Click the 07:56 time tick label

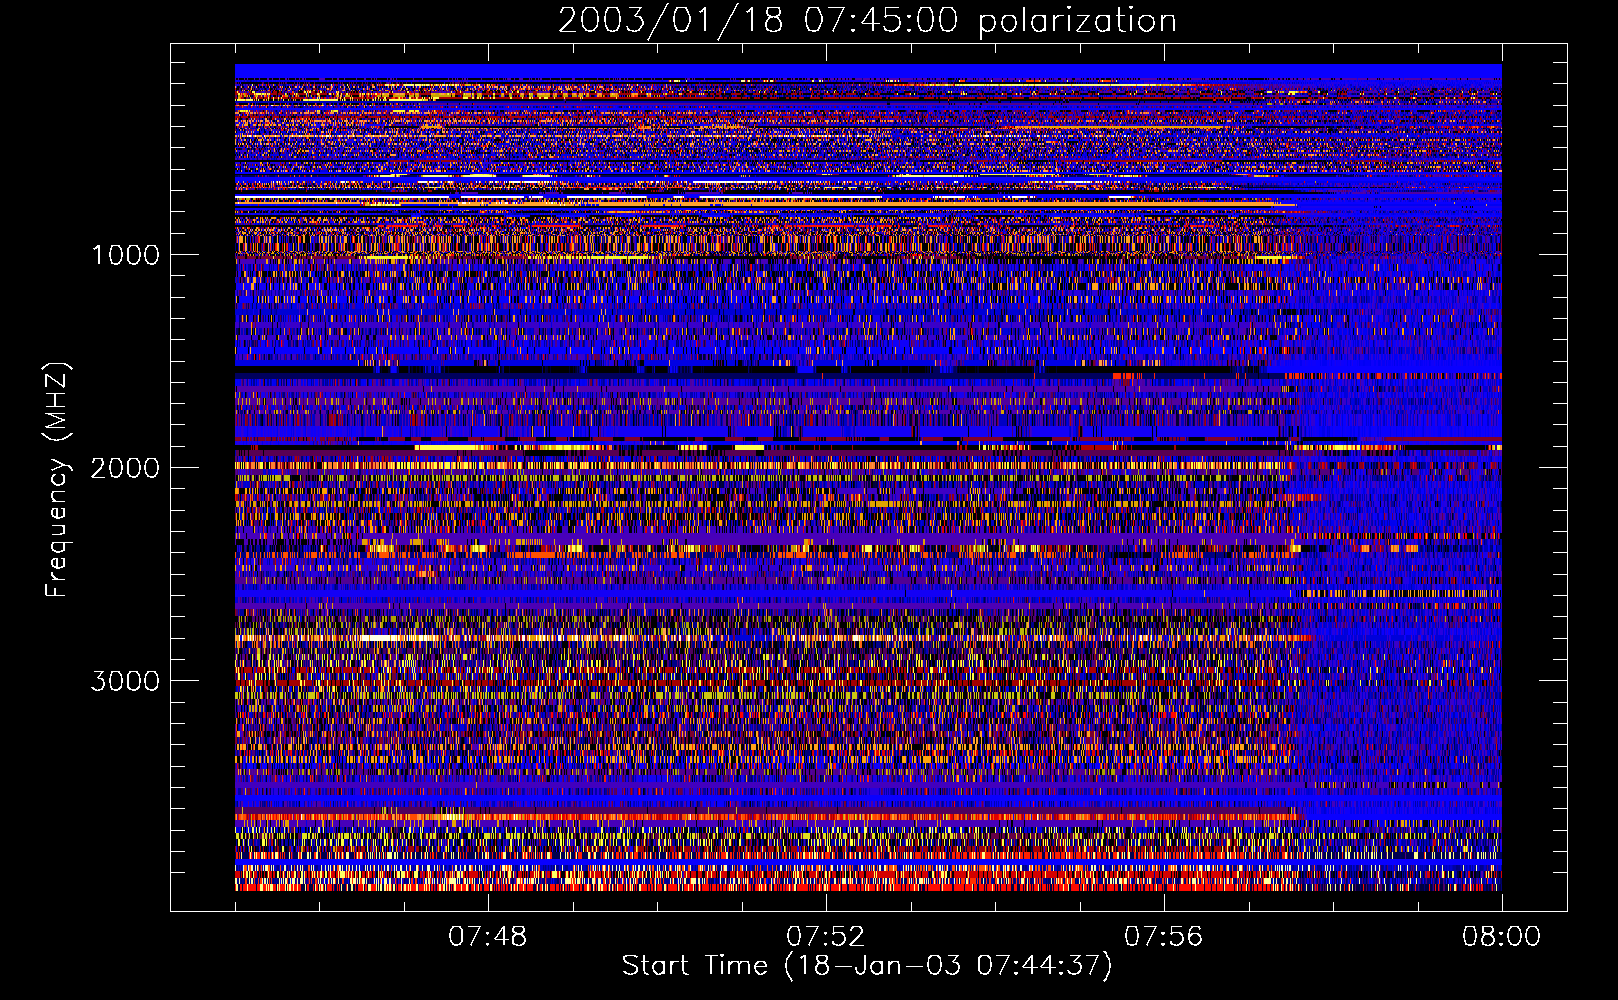tap(1164, 937)
